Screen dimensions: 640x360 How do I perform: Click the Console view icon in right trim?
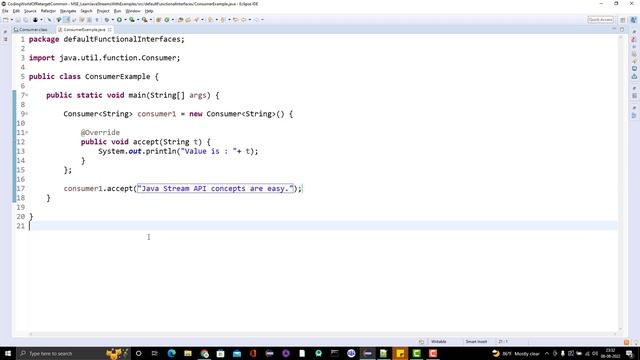[634, 69]
